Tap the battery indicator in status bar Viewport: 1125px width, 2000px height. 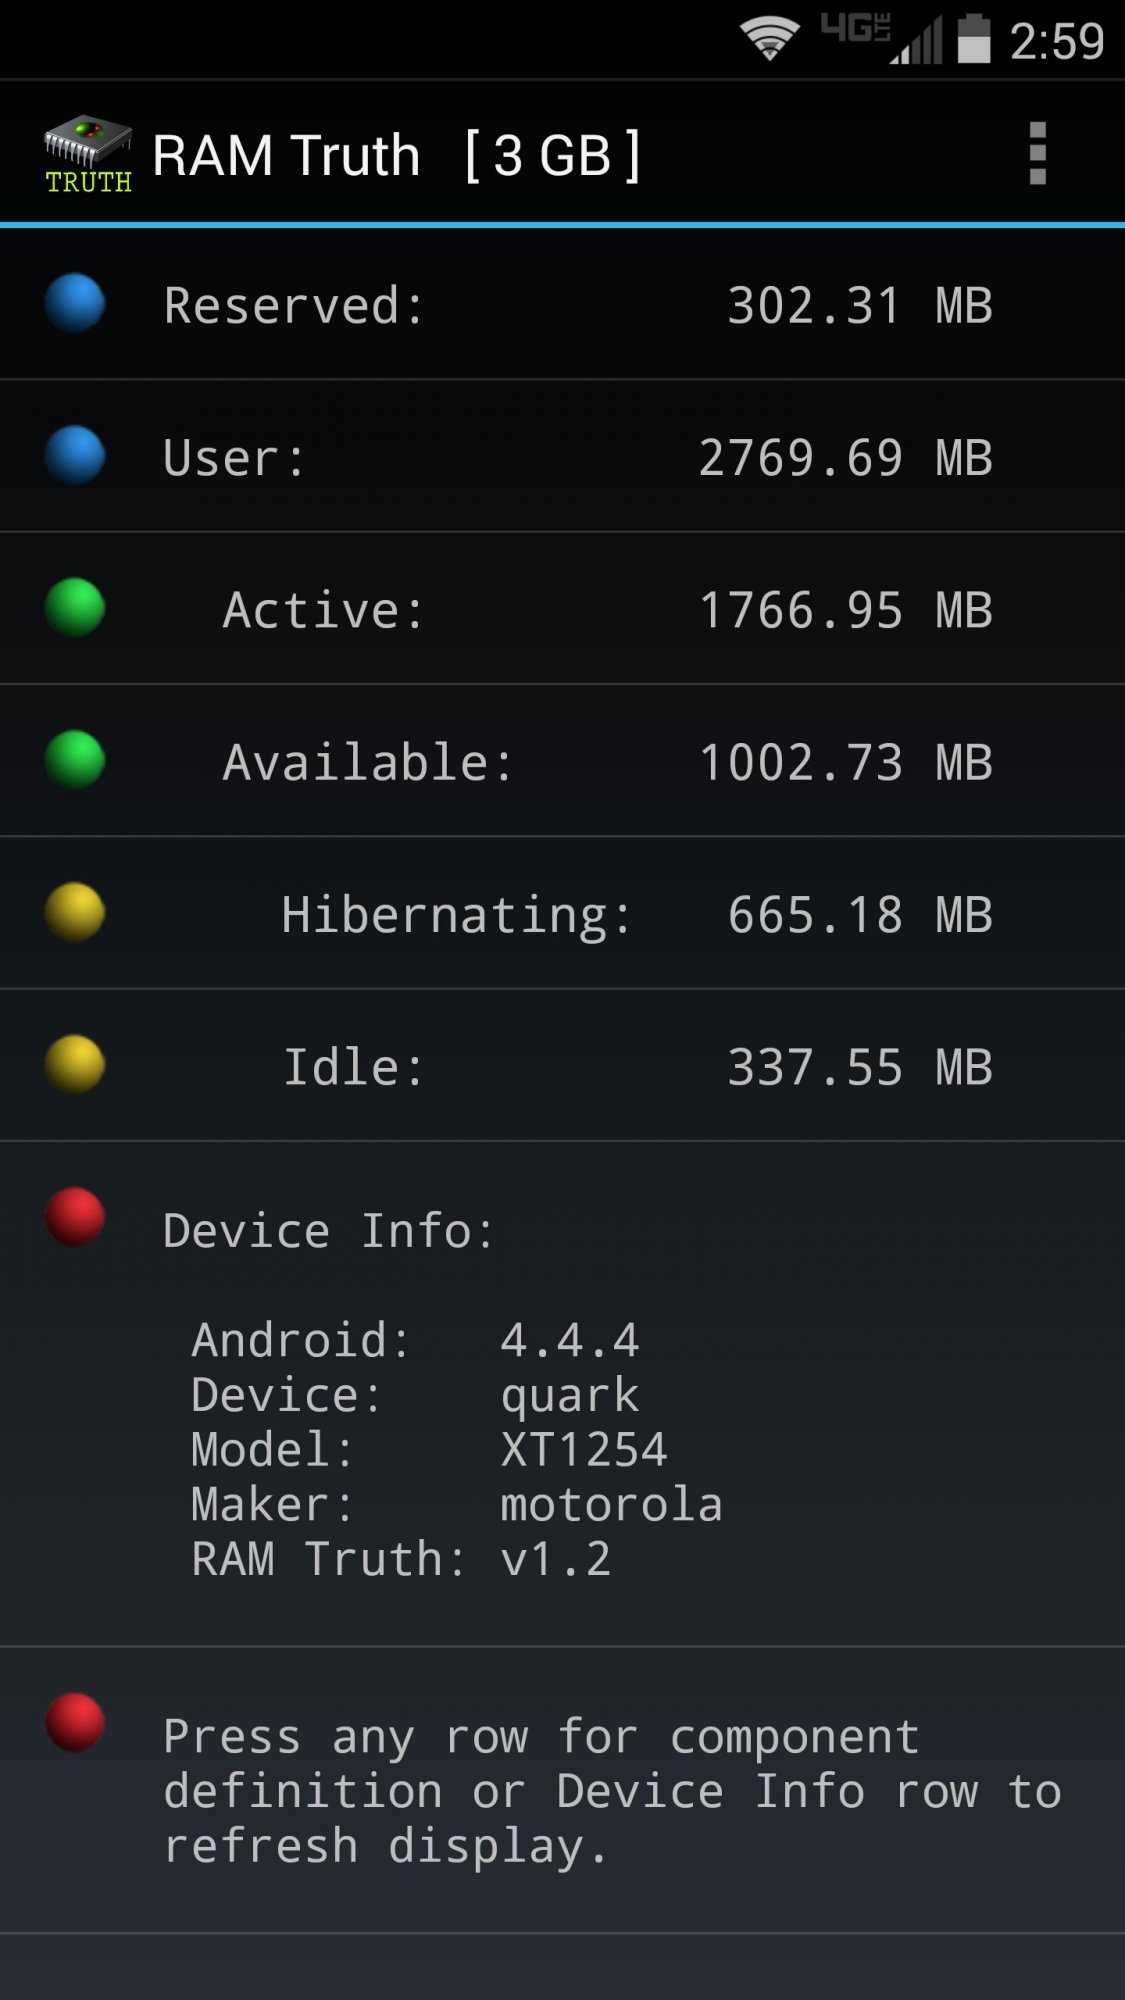pyautogui.click(x=973, y=40)
